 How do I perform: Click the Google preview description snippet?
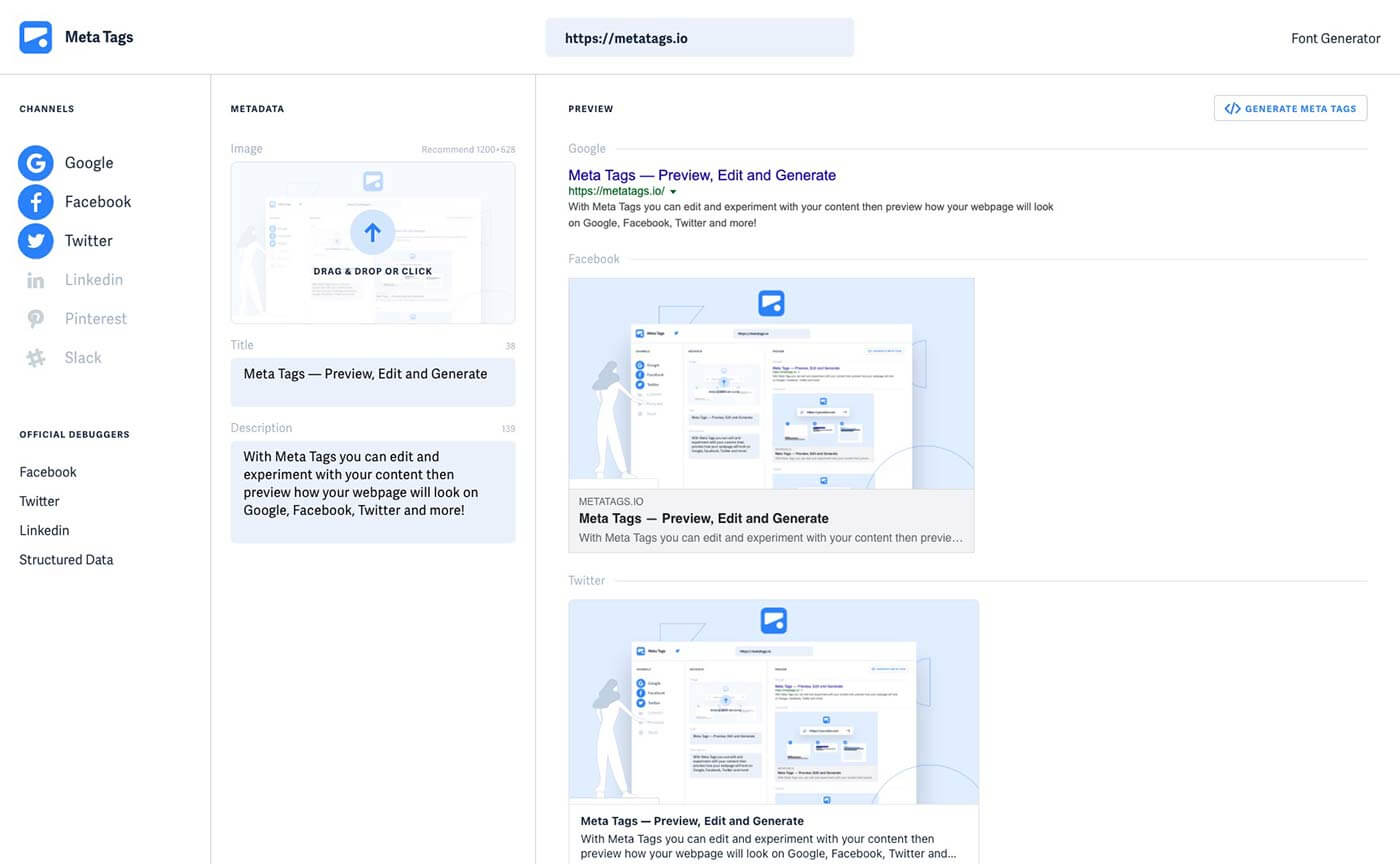811,215
